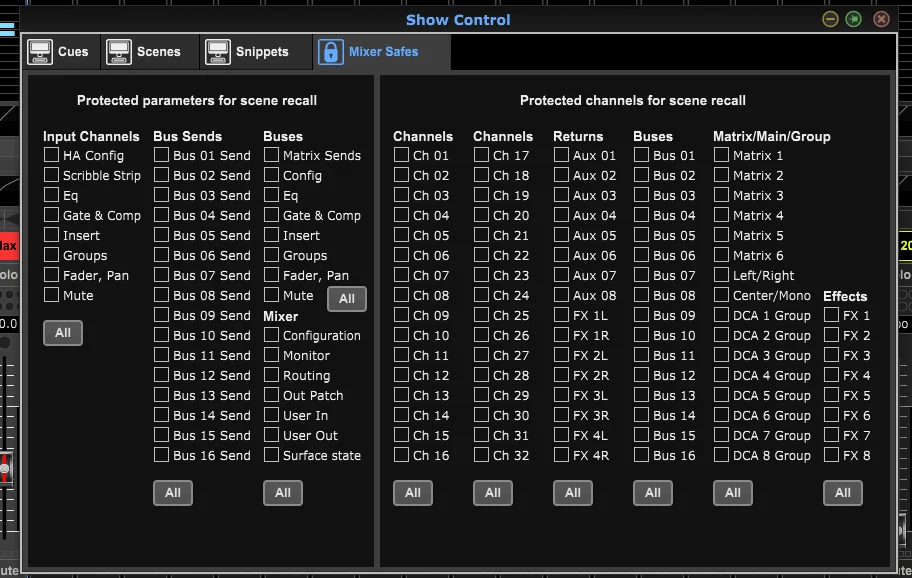Close the Show Control window
912x578 pixels.
tap(881, 19)
